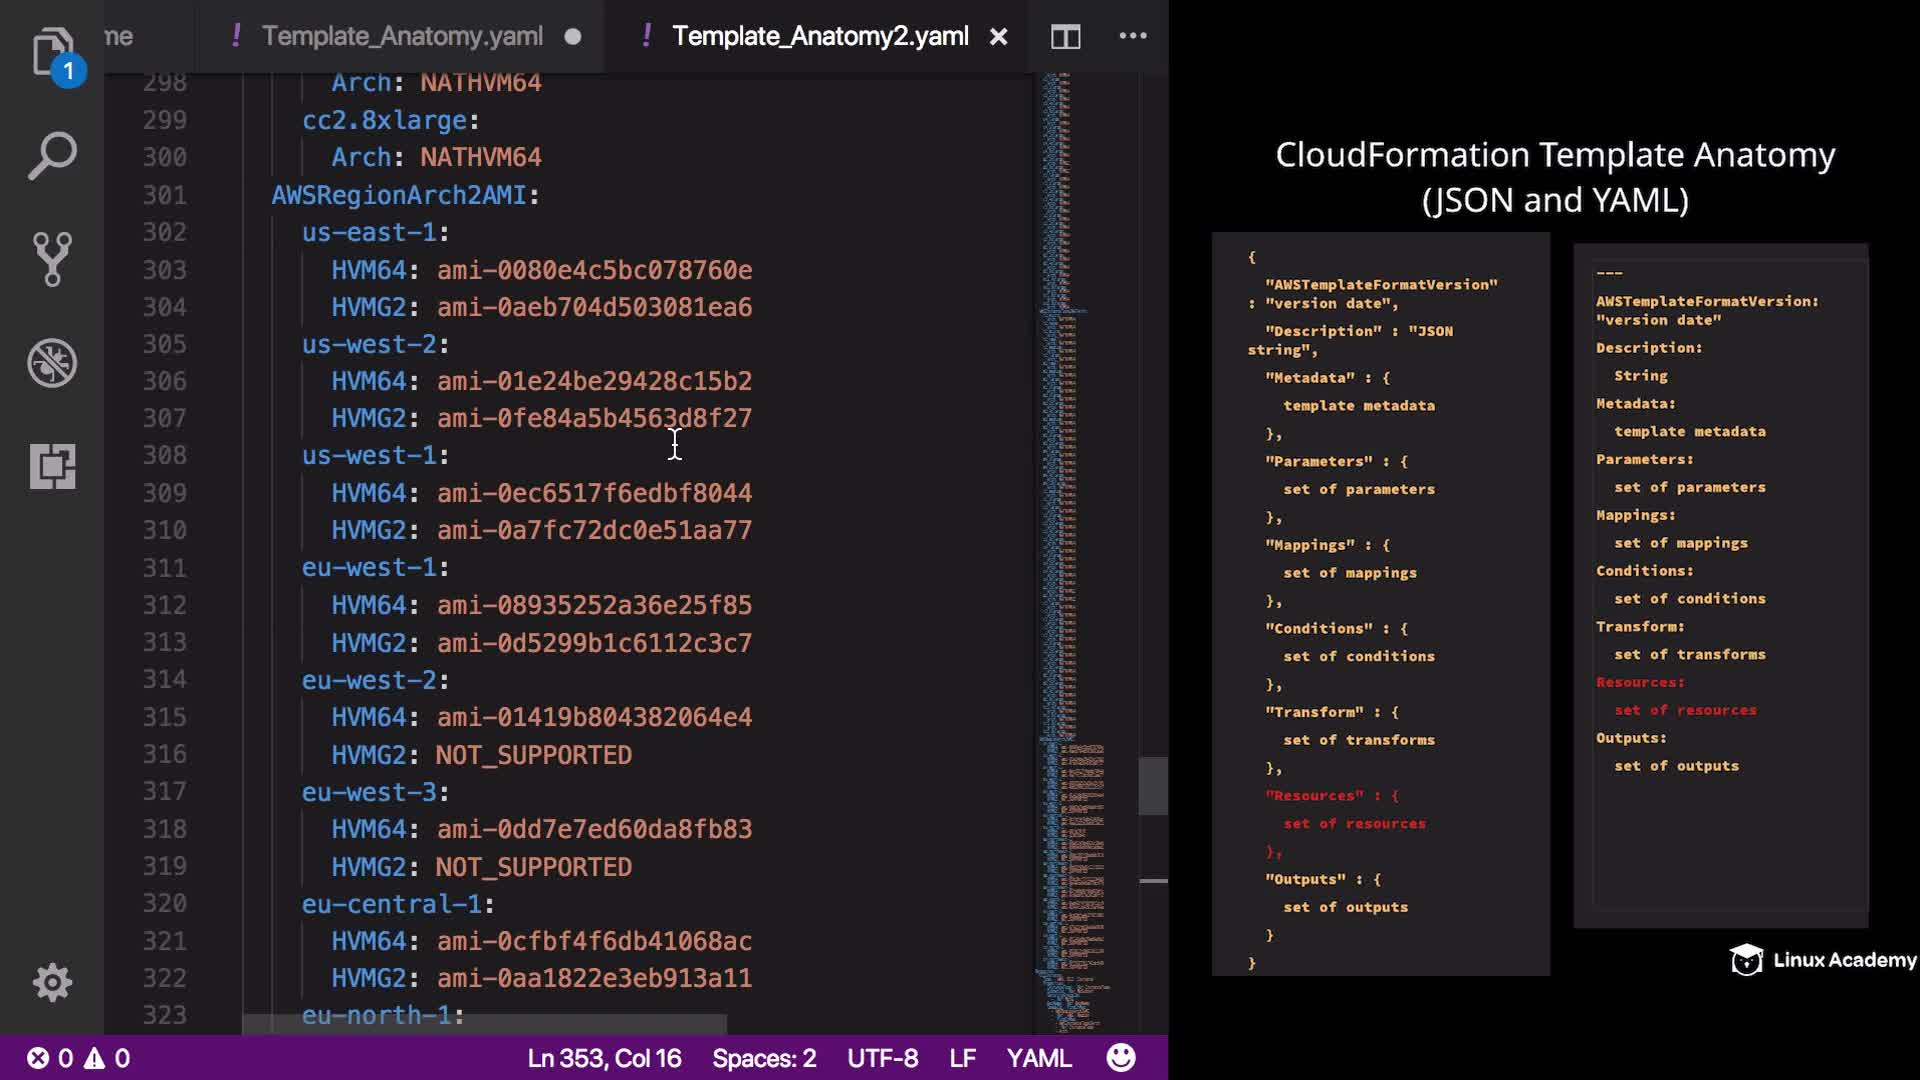This screenshot has width=1920, height=1080.
Task: Change the LF end-of-line sequence
Action: [x=962, y=1058]
